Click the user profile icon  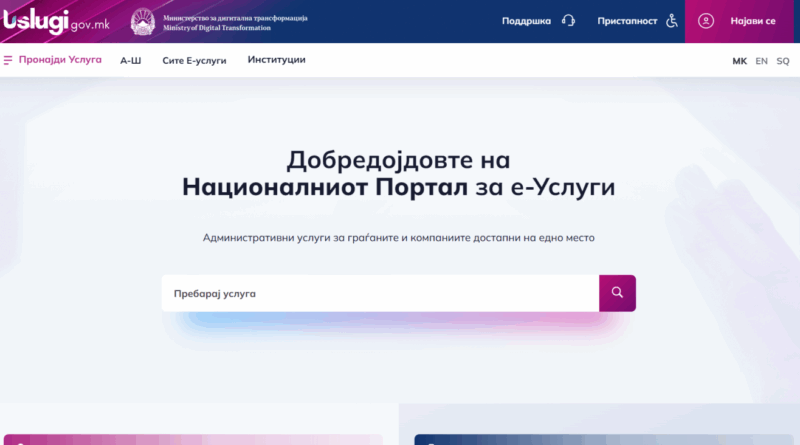706,21
